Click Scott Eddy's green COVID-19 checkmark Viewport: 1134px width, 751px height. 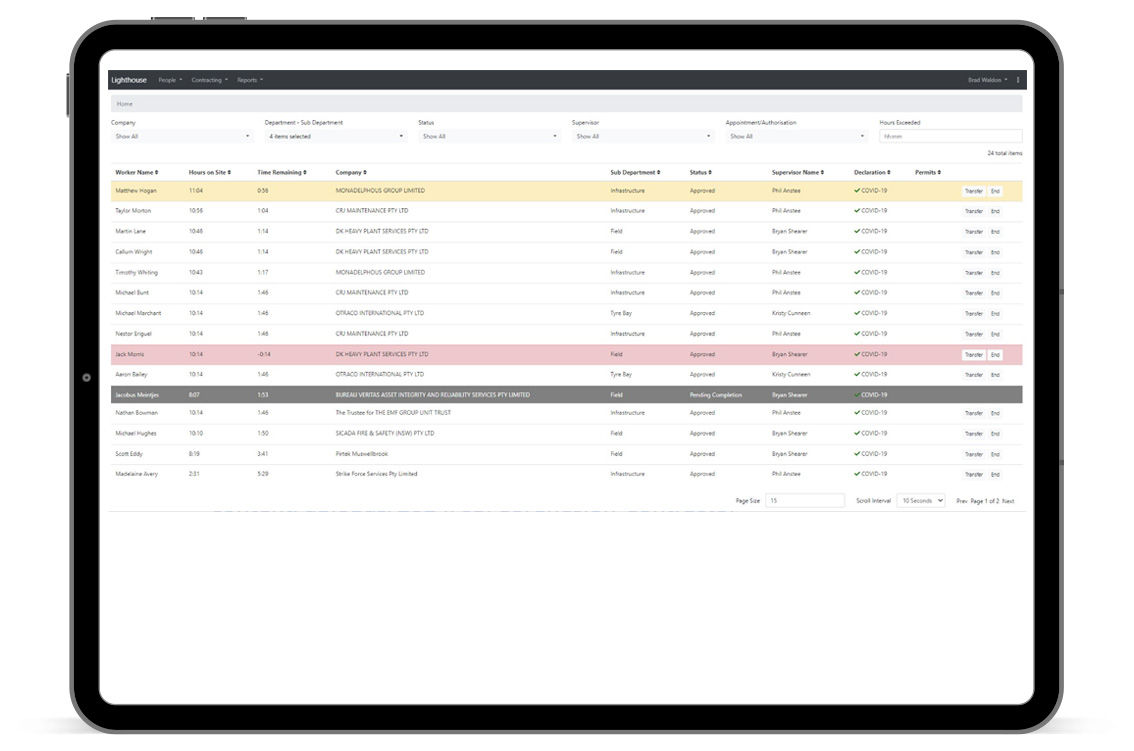point(857,454)
